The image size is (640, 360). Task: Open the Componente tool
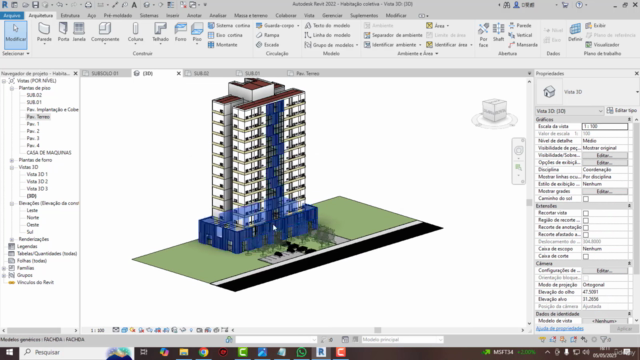105,33
